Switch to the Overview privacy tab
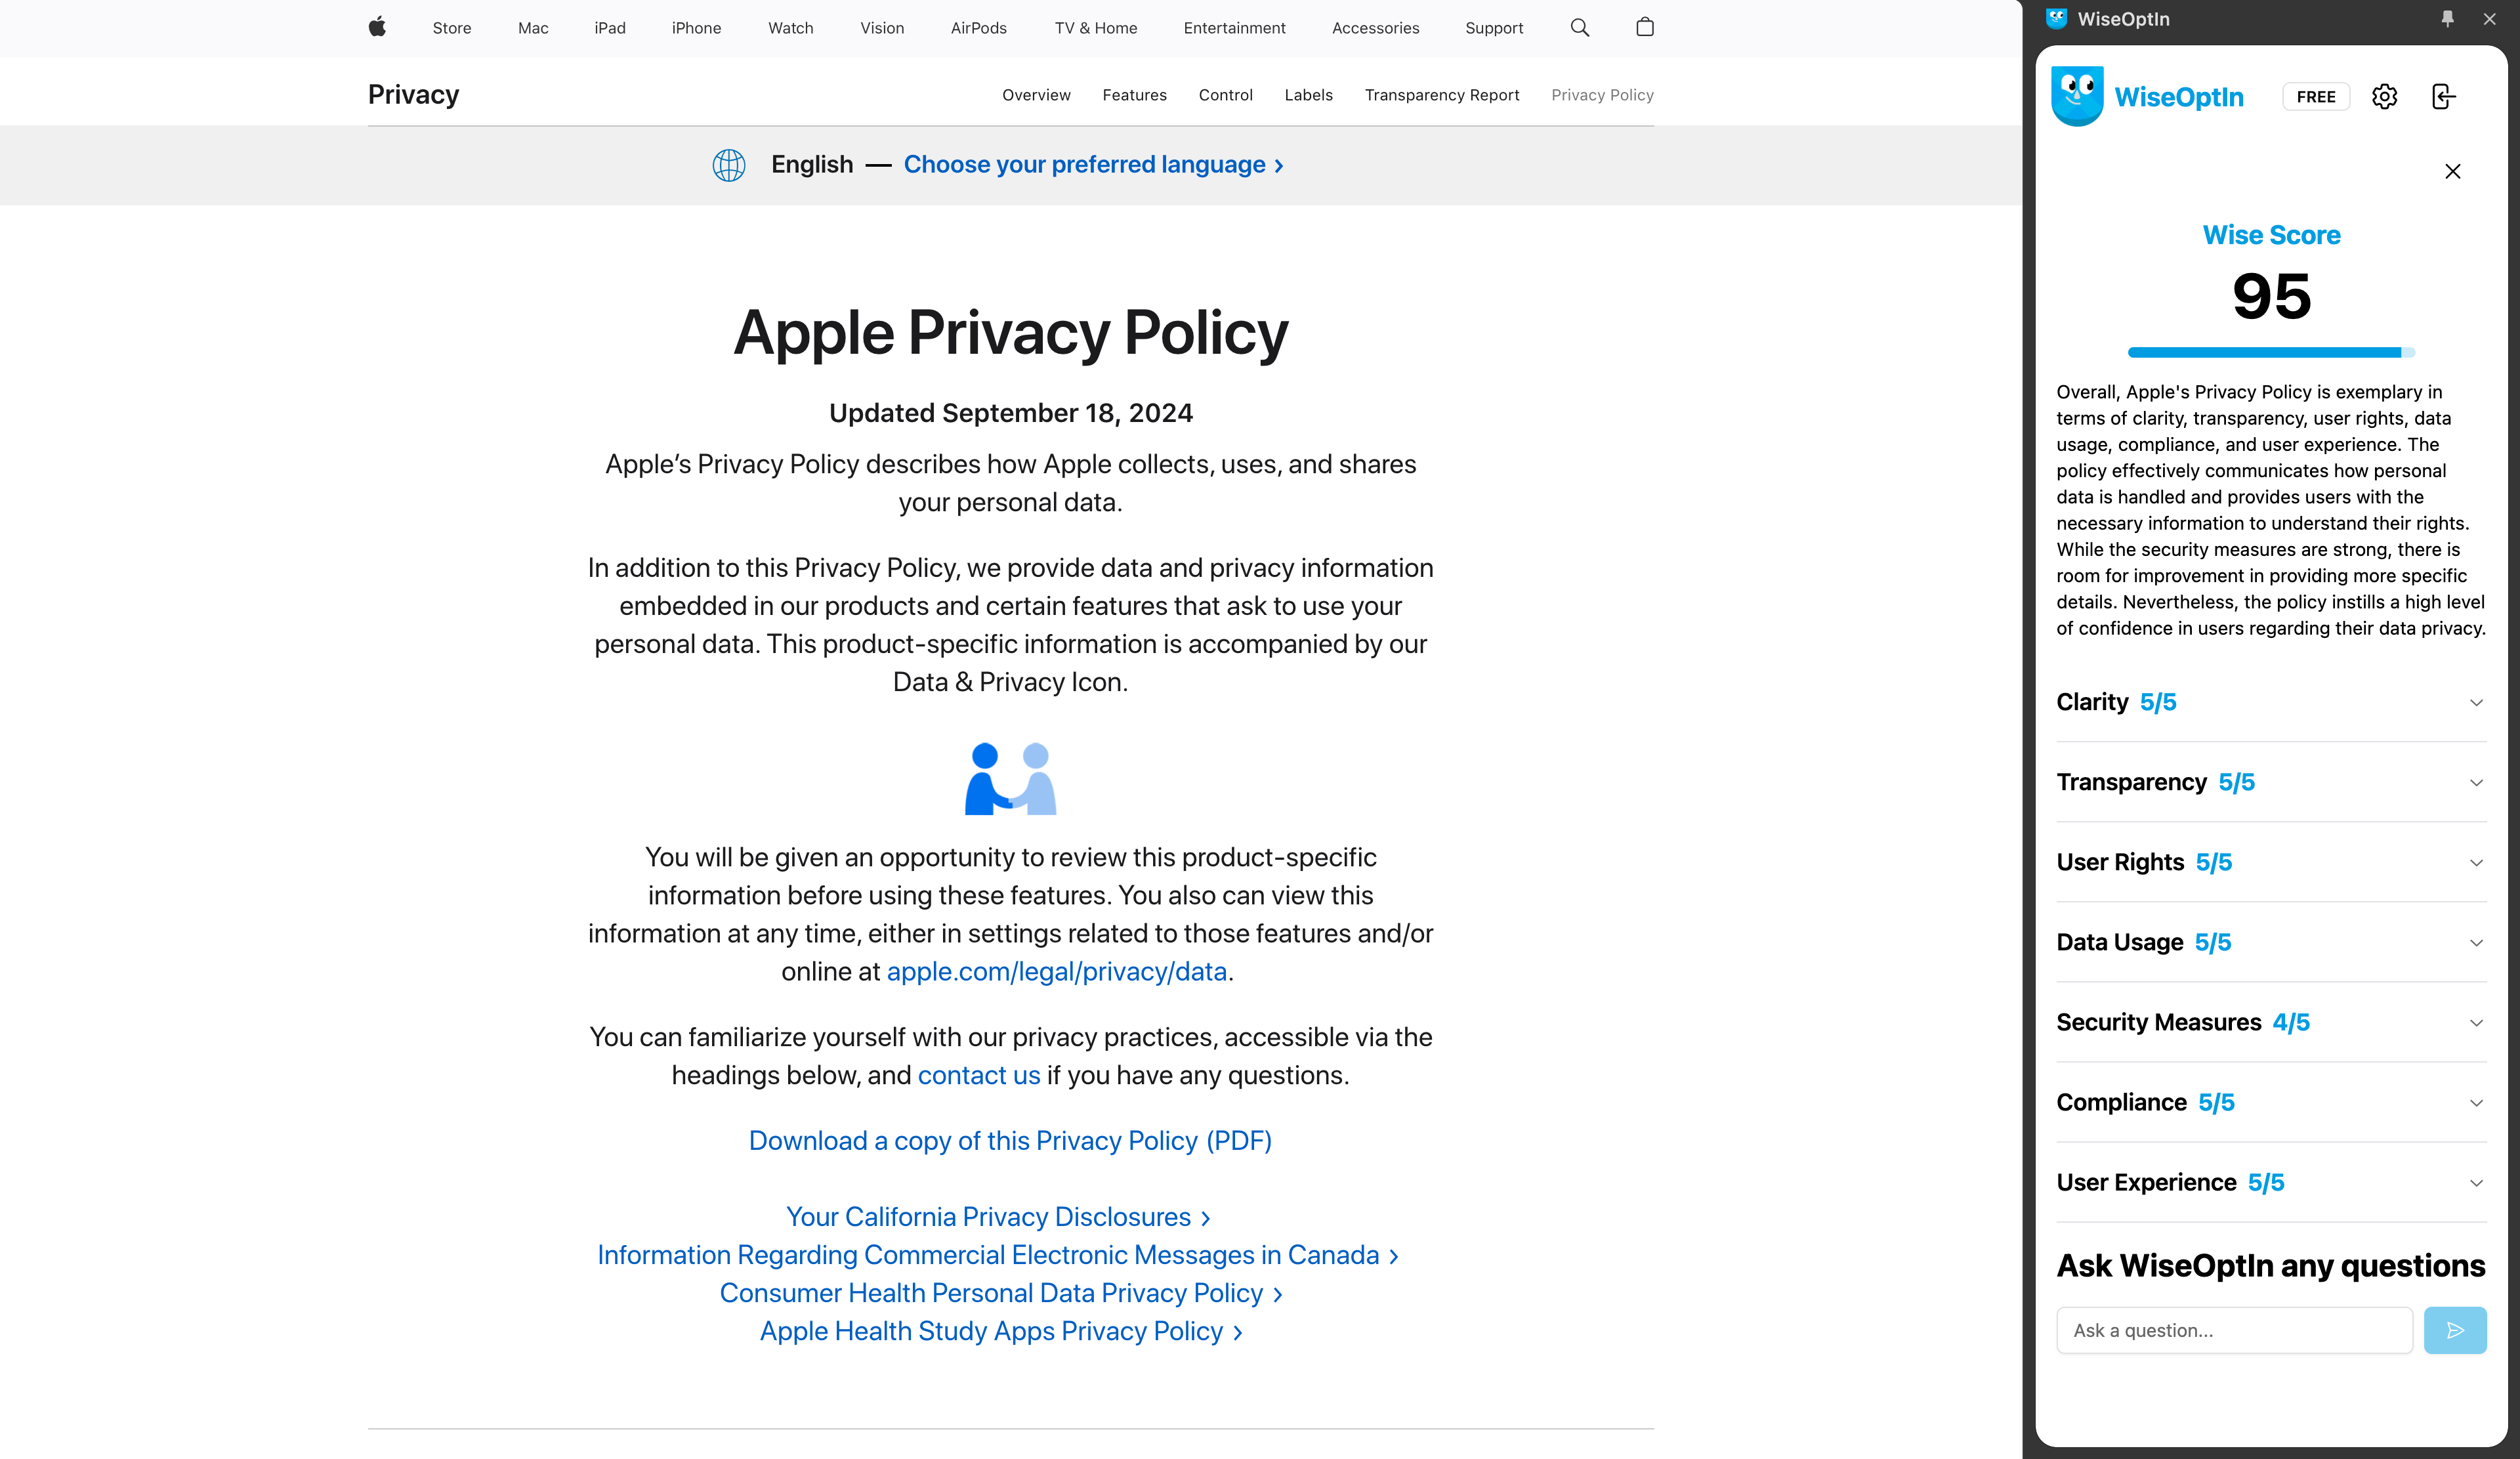Viewport: 2520px width, 1459px height. click(x=1036, y=95)
